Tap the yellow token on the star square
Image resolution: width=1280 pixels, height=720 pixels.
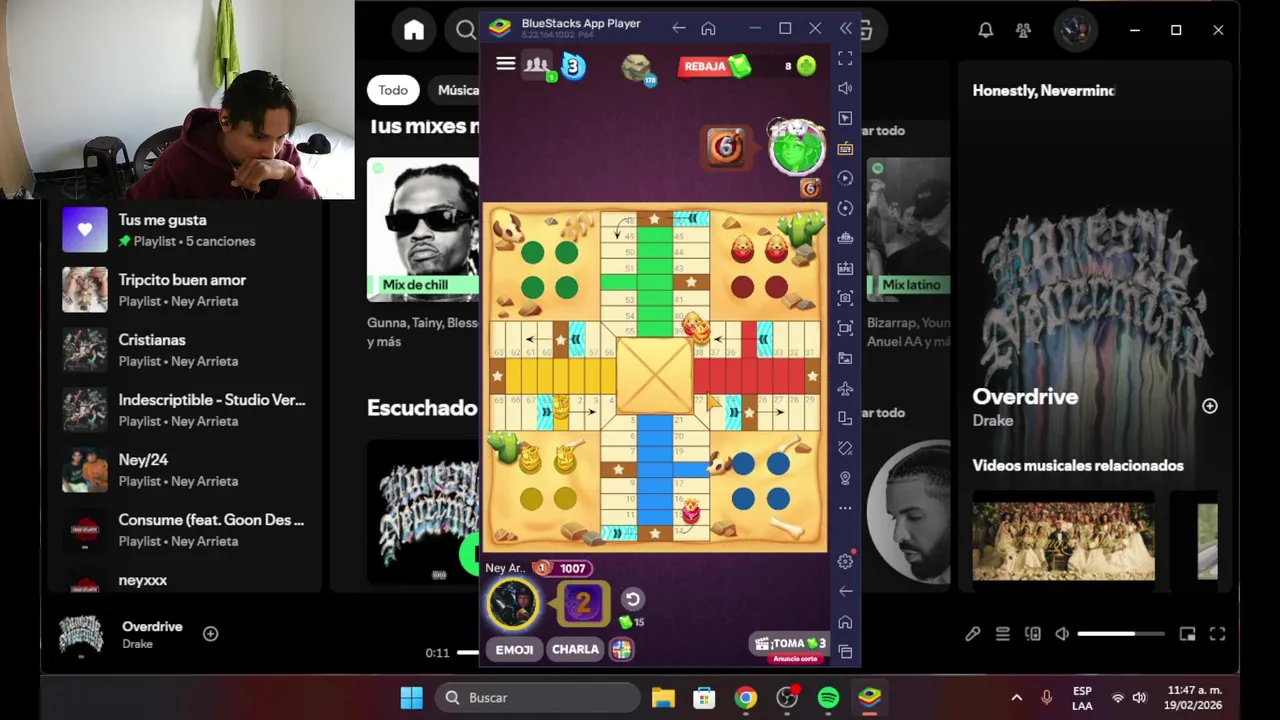pos(561,406)
